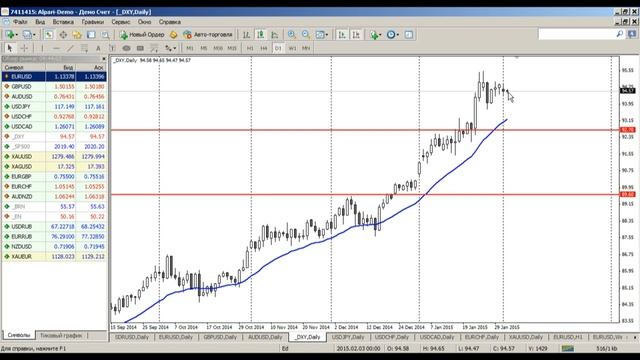Select XAUUSD row in Market Watch
Viewport: 640px width, 360px height.
(54, 157)
